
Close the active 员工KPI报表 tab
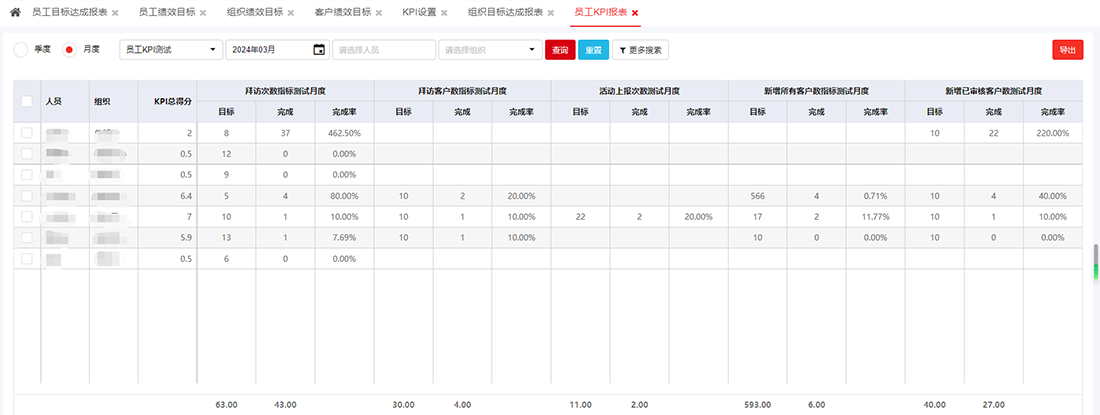(x=635, y=13)
